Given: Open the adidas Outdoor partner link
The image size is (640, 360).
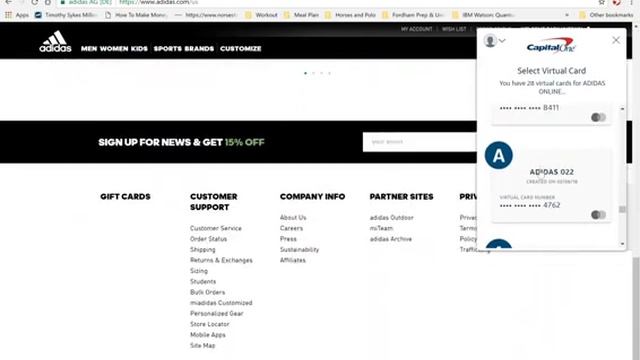Looking at the screenshot, I should click(x=392, y=218).
